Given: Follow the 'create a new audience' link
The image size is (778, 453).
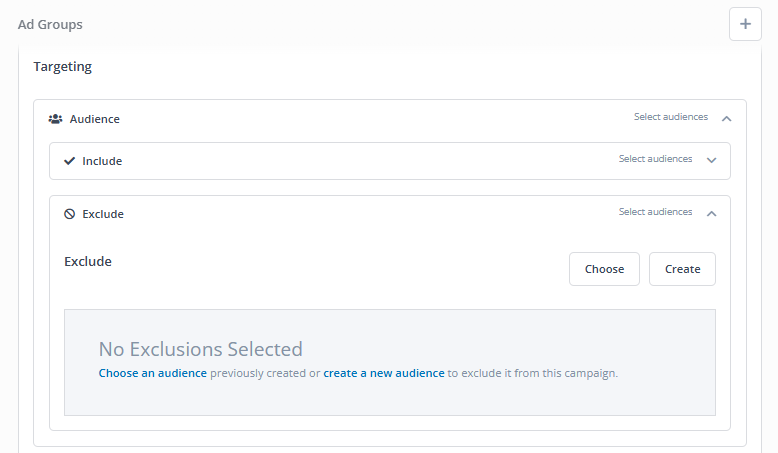Looking at the screenshot, I should 384,373.
